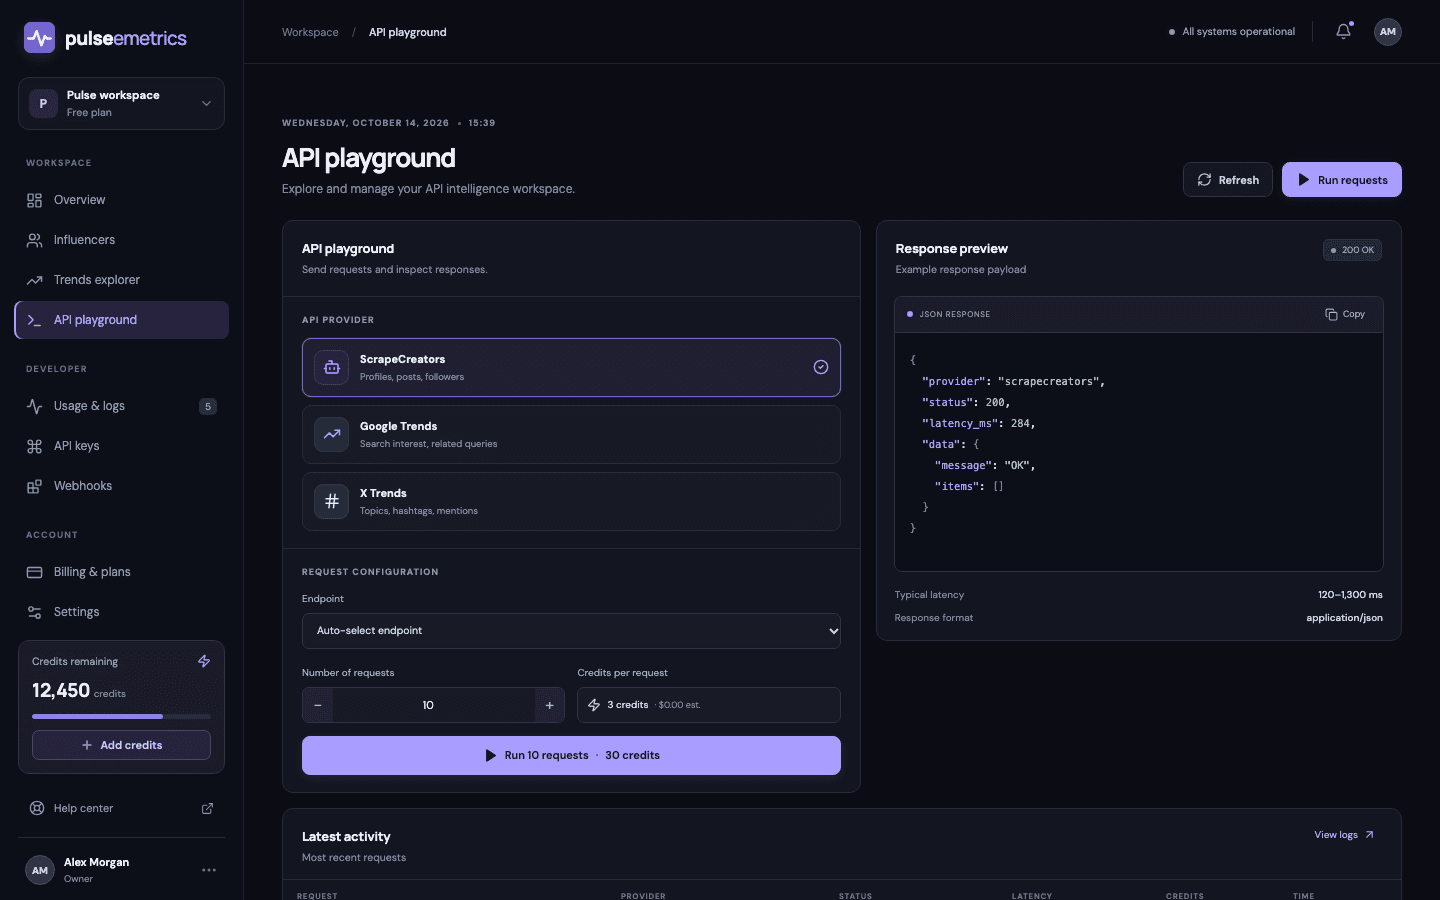Click the lightning icon in Credits remaining card
The image size is (1440, 900).
point(204,661)
